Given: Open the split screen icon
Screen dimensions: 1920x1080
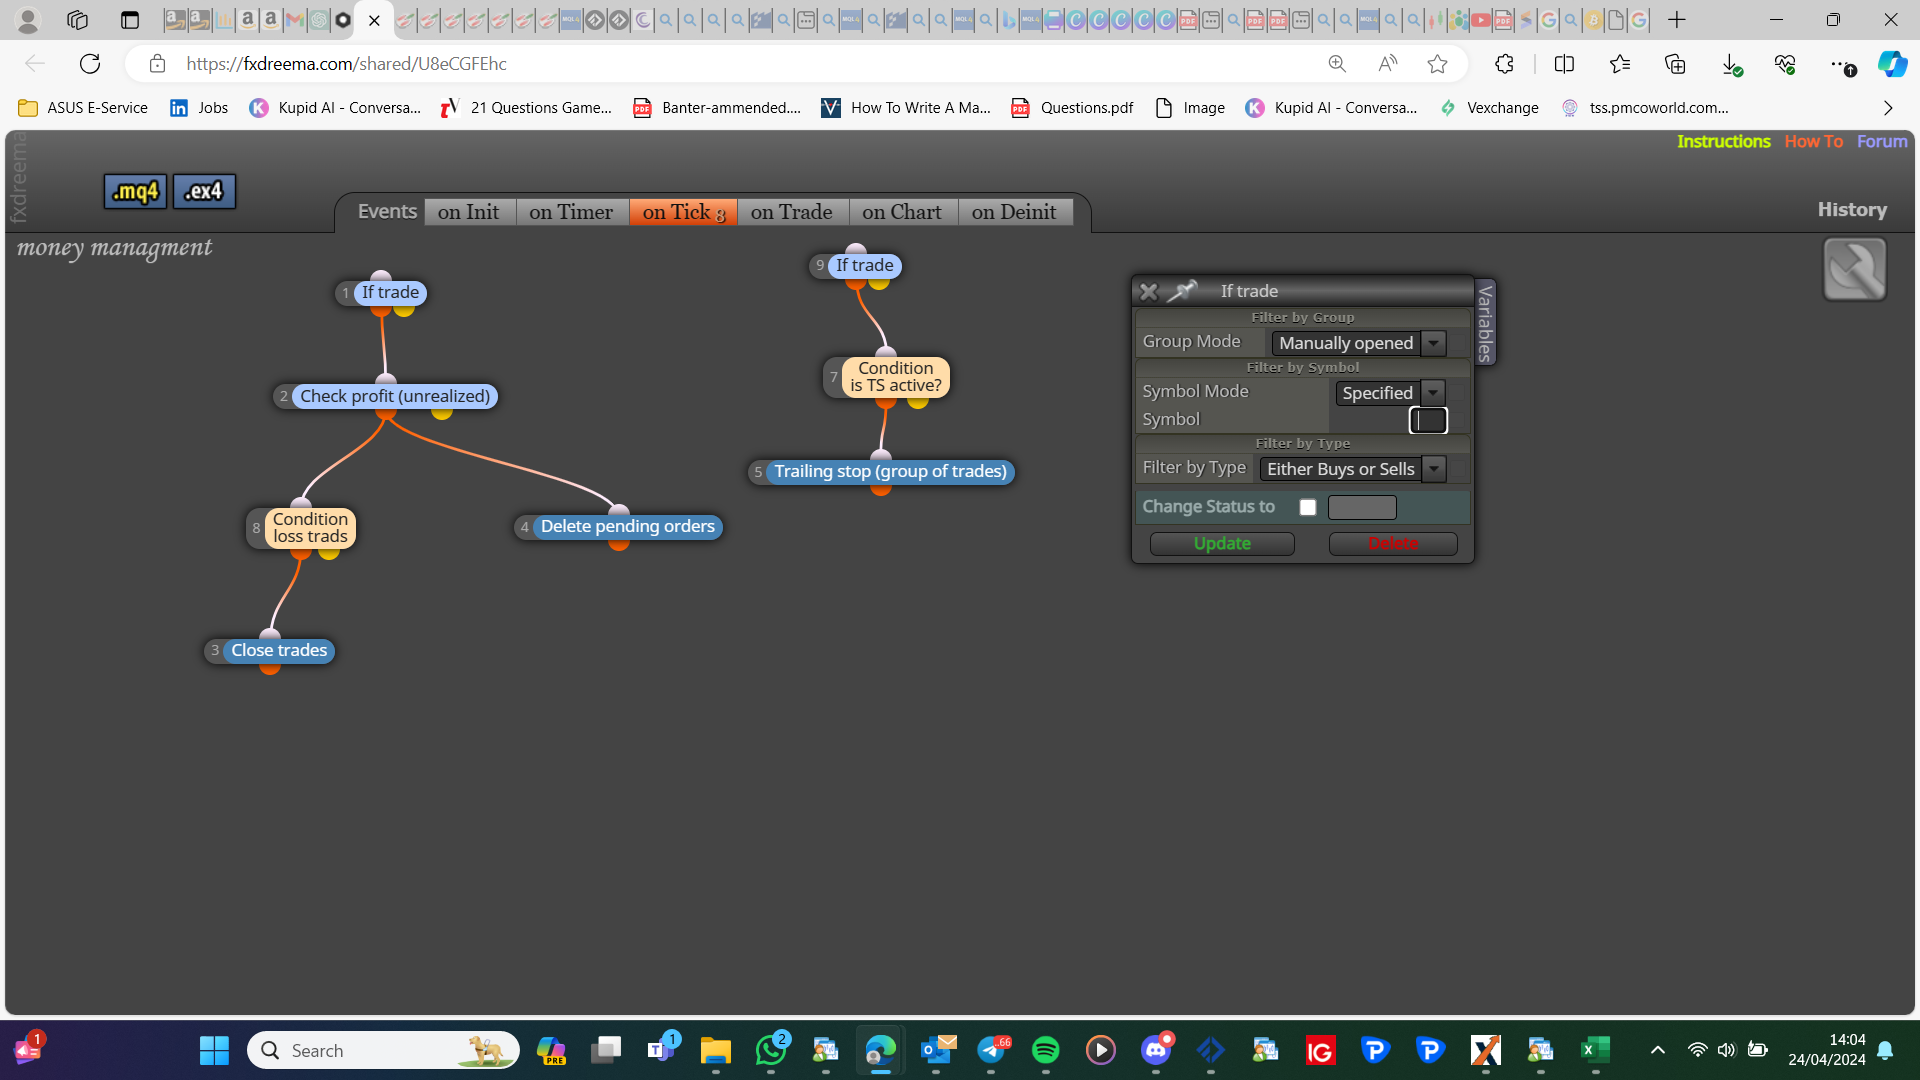Looking at the screenshot, I should point(1564,64).
